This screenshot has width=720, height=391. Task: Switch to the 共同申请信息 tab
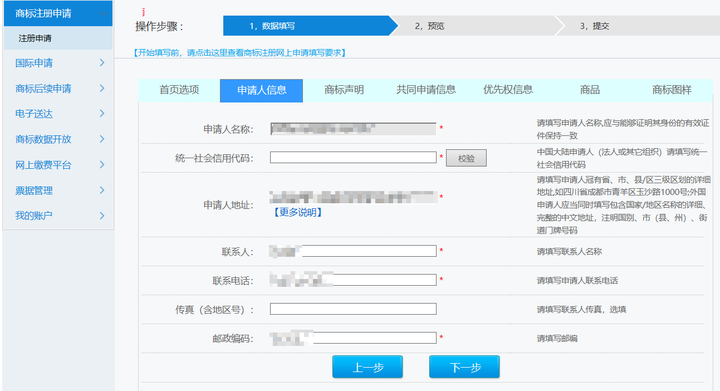(426, 90)
